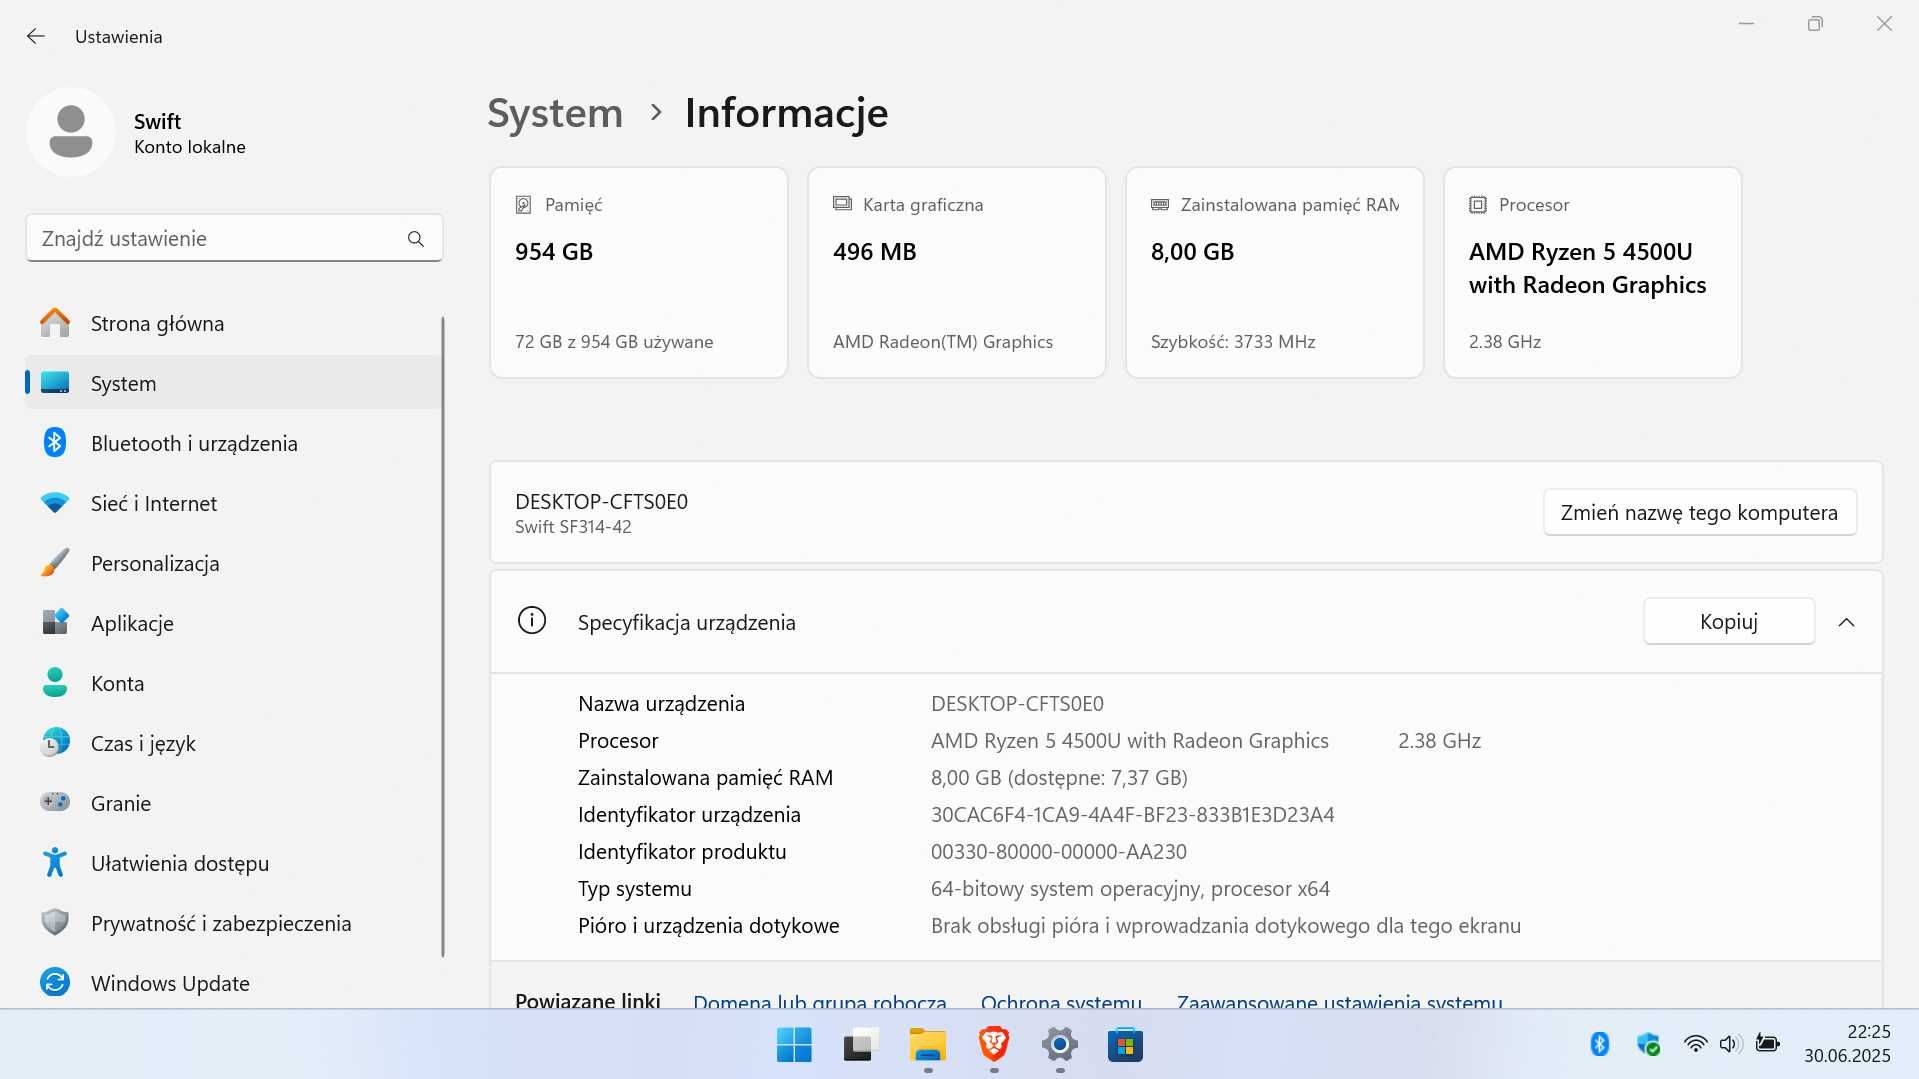The width and height of the screenshot is (1919, 1079).
Task: Select Personalizacja menu item
Action: click(x=233, y=563)
